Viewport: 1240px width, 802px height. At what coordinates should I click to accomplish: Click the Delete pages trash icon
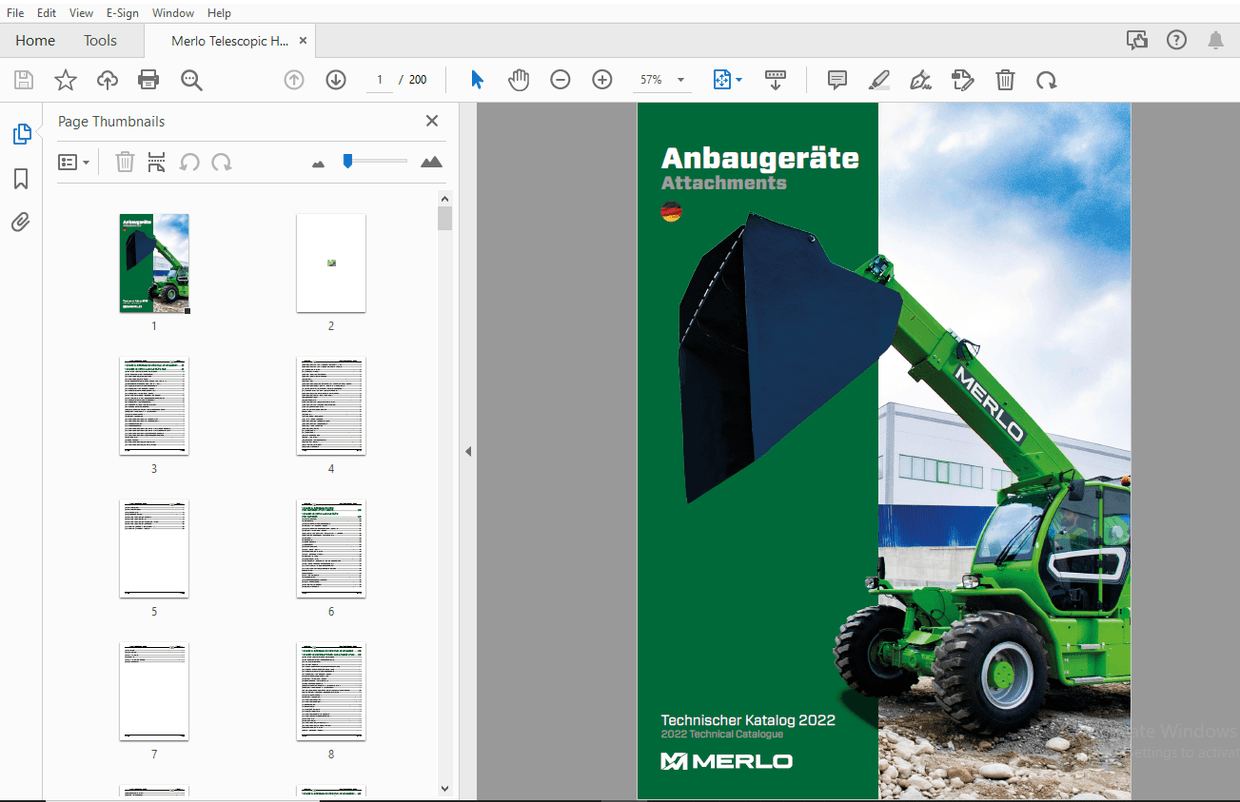pos(1005,79)
